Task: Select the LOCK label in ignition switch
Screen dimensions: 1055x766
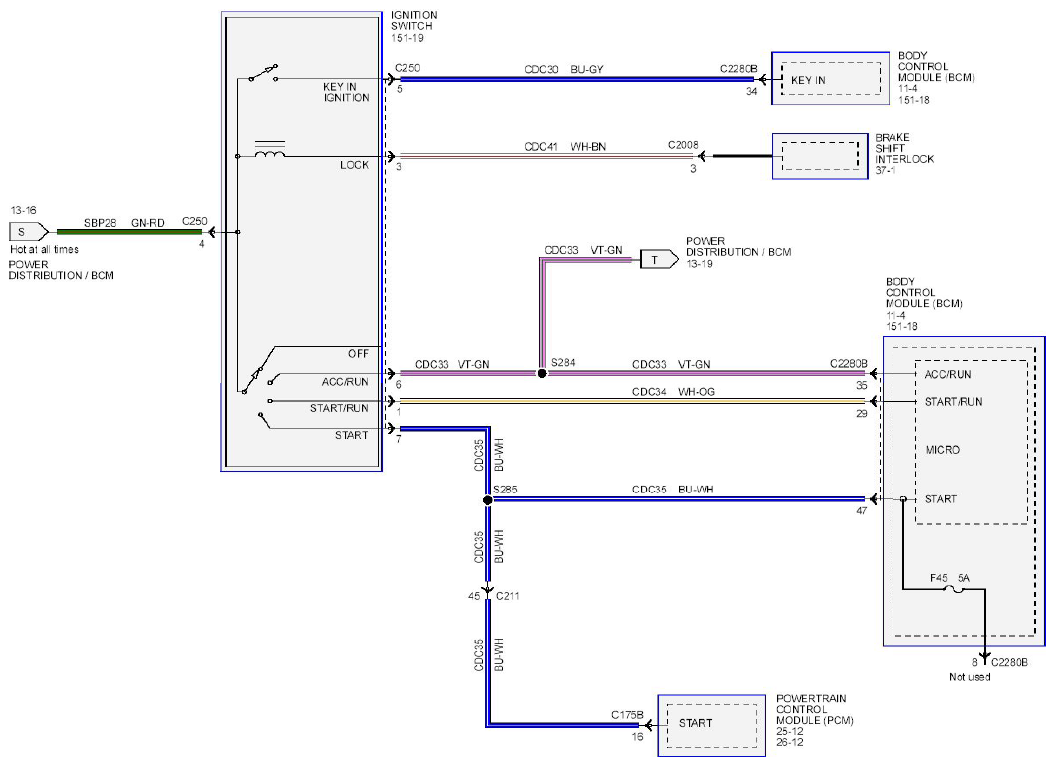Action: pyautogui.click(x=354, y=165)
